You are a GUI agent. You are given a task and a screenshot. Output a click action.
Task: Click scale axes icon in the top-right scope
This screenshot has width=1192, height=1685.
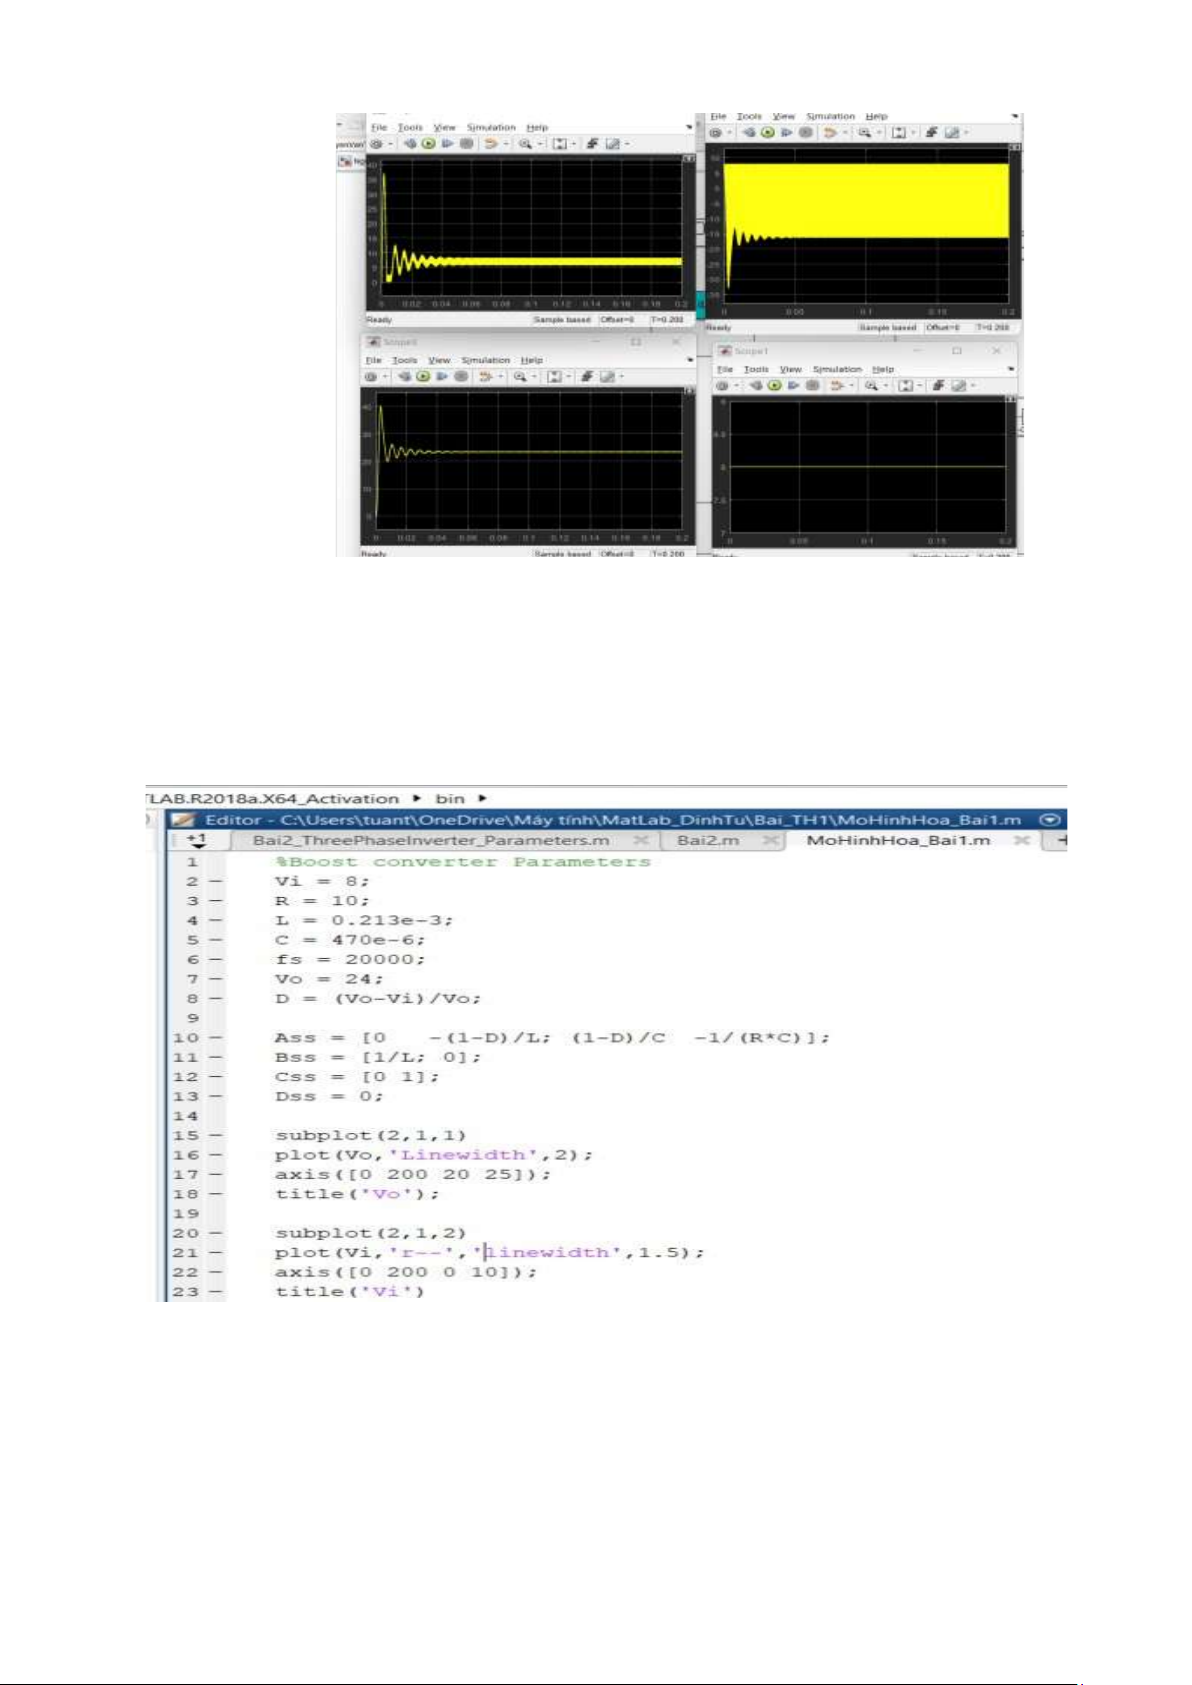899,133
